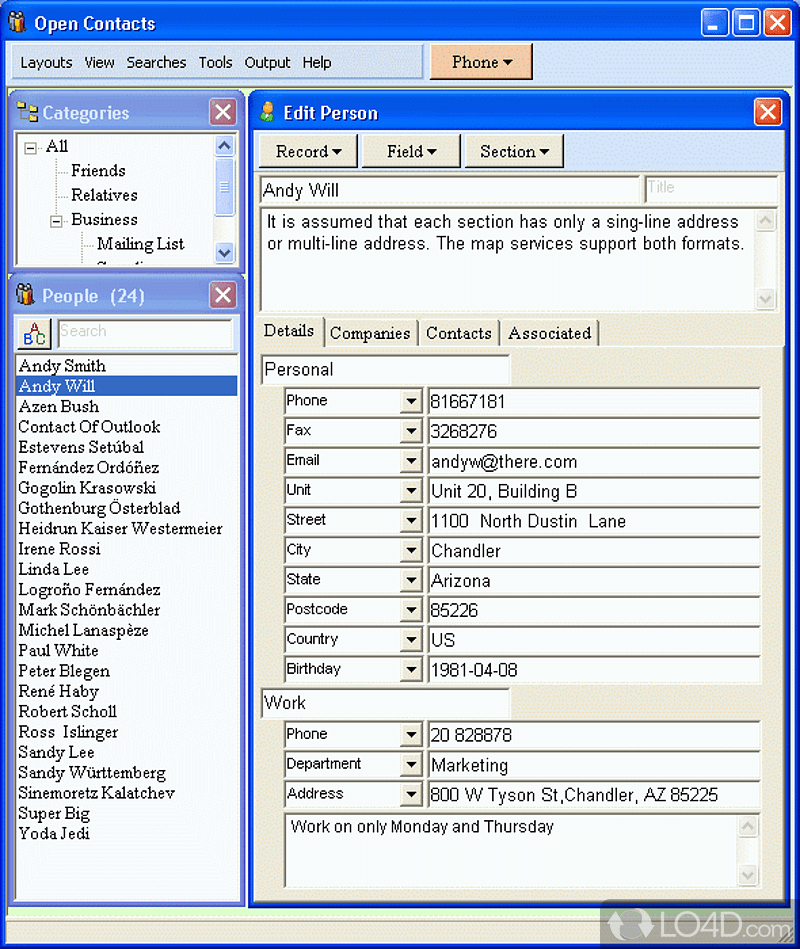Image resolution: width=800 pixels, height=949 pixels.
Task: Collapse the Business category tree node
Action: tap(56, 221)
